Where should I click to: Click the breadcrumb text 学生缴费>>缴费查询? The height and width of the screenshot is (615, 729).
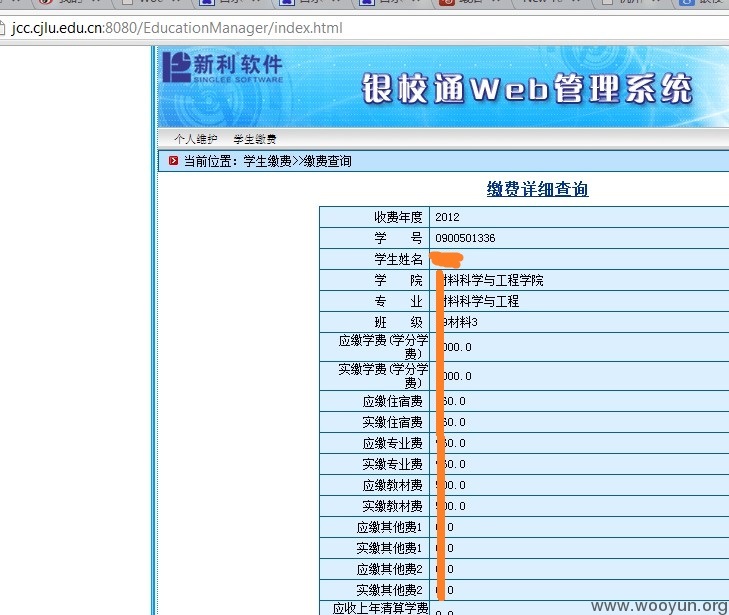[298, 161]
